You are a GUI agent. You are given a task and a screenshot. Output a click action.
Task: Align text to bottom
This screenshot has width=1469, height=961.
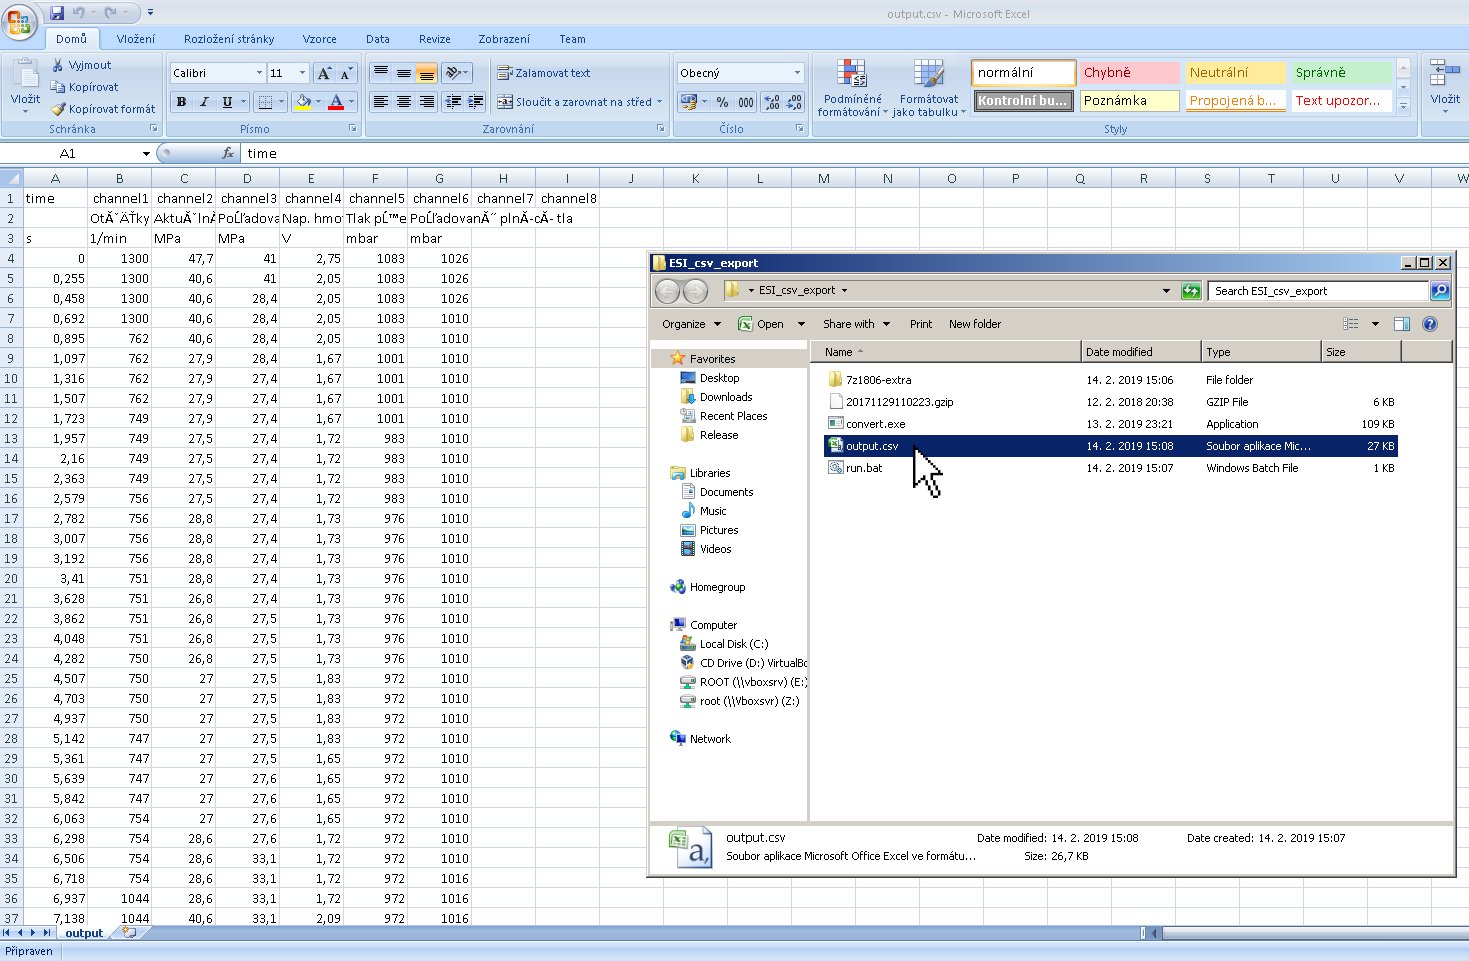click(x=426, y=73)
